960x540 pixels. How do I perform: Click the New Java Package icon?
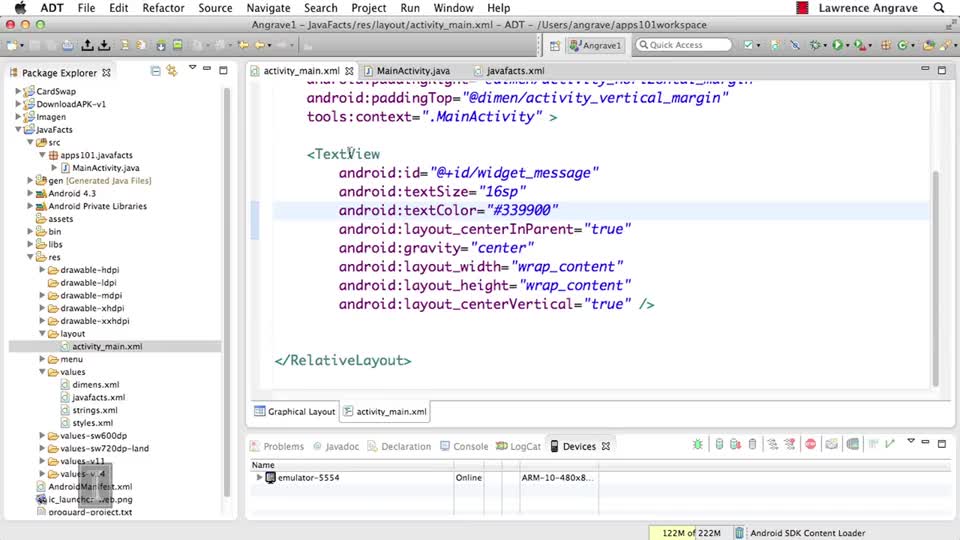click(885, 45)
